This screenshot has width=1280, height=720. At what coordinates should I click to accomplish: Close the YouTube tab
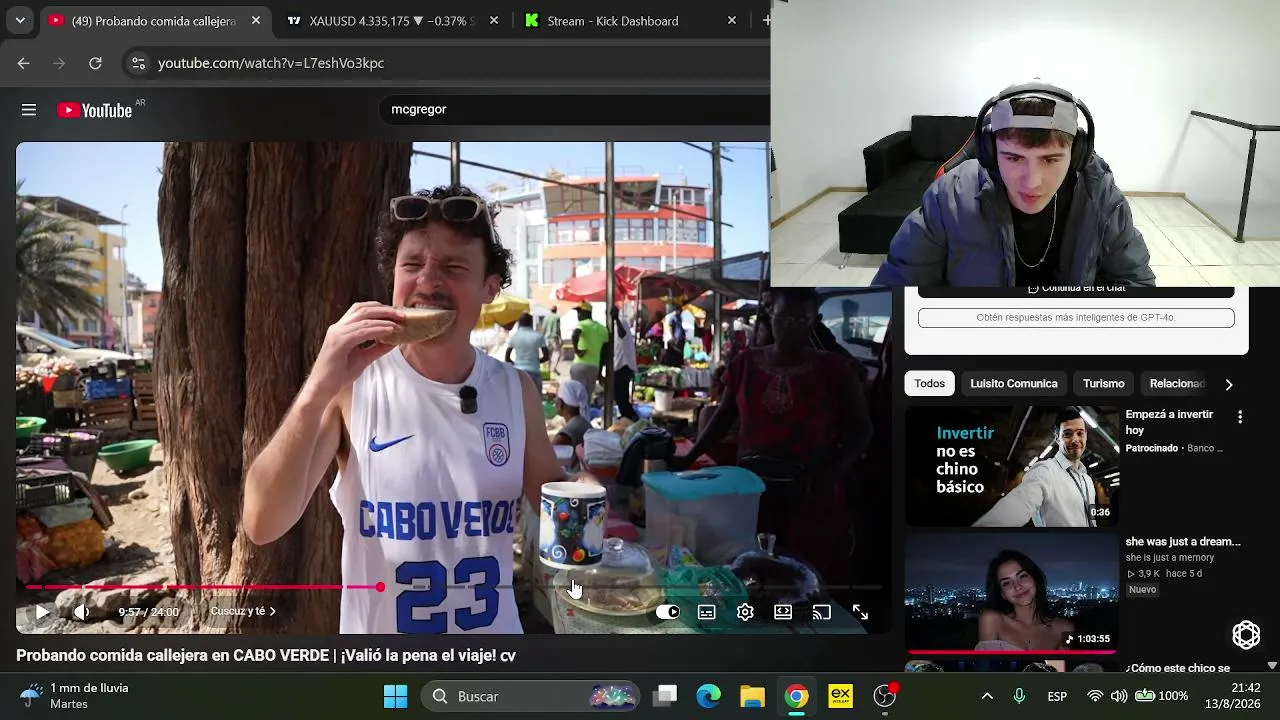(x=256, y=20)
